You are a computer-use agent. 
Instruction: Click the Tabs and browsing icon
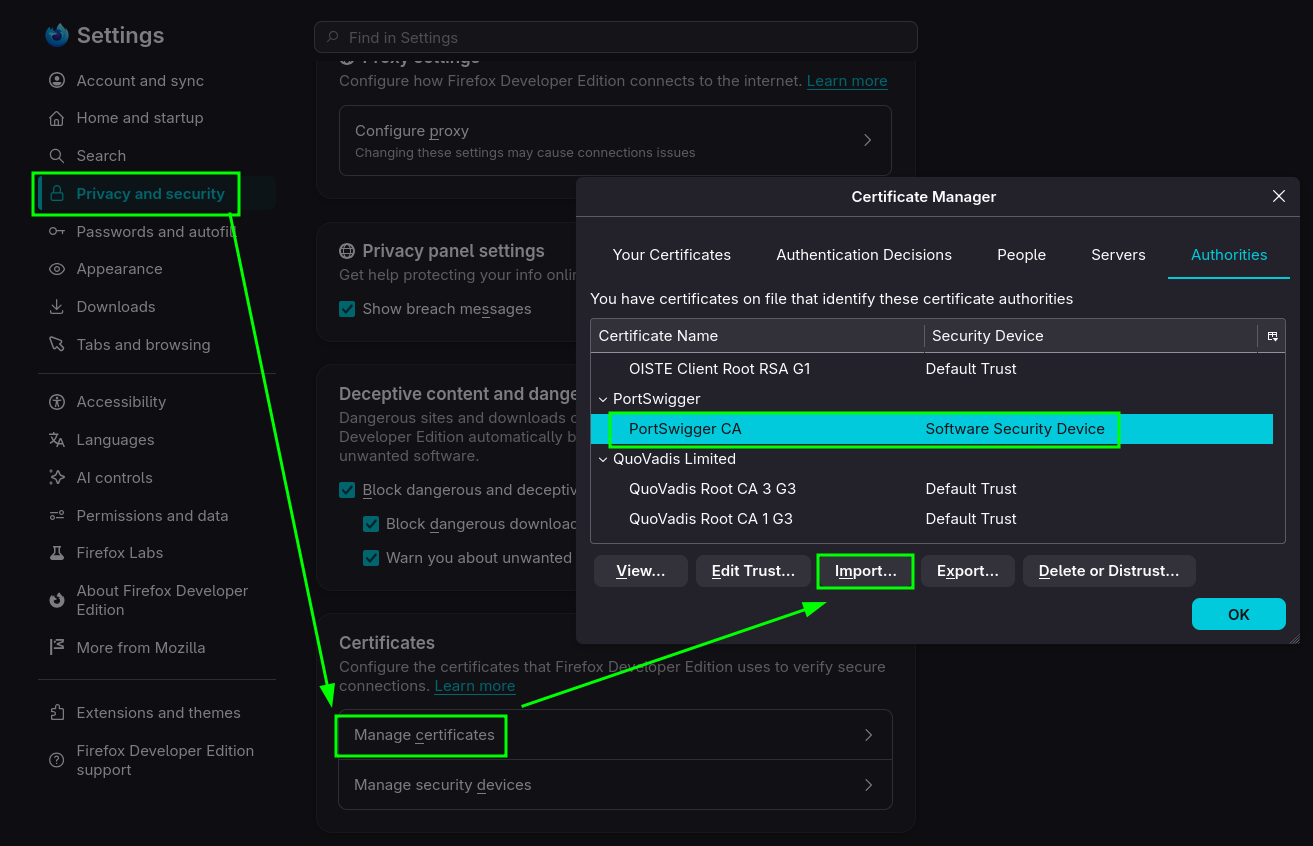point(57,345)
